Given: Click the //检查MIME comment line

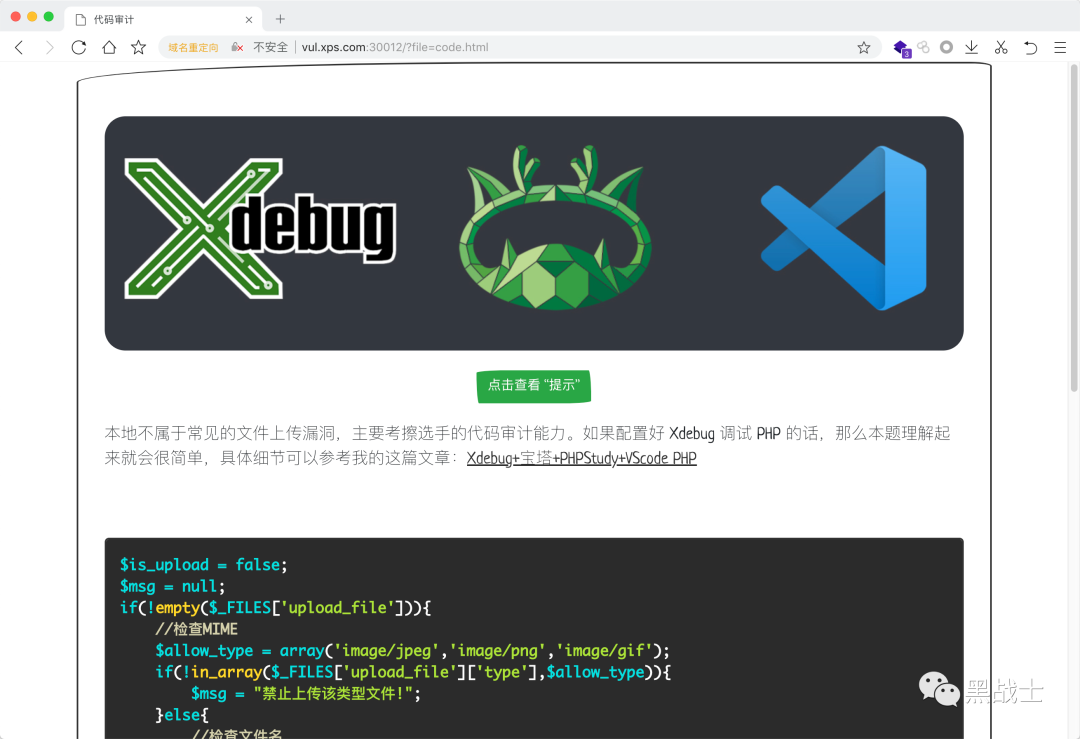Looking at the screenshot, I should point(196,629).
